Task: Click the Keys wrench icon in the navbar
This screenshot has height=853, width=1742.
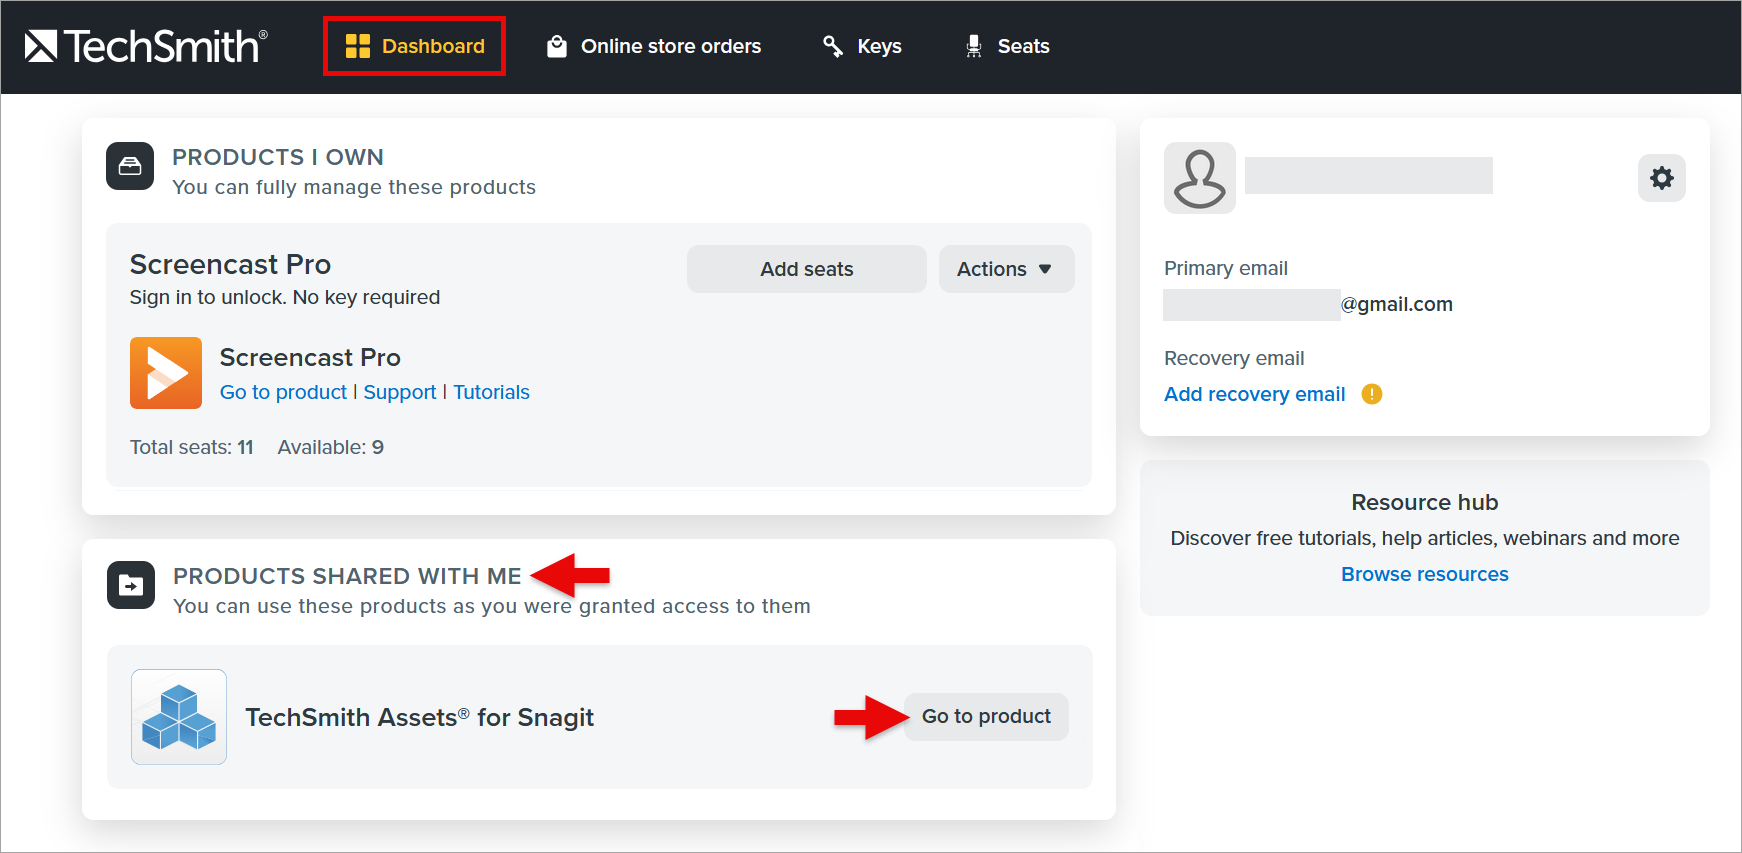Action: click(x=832, y=46)
